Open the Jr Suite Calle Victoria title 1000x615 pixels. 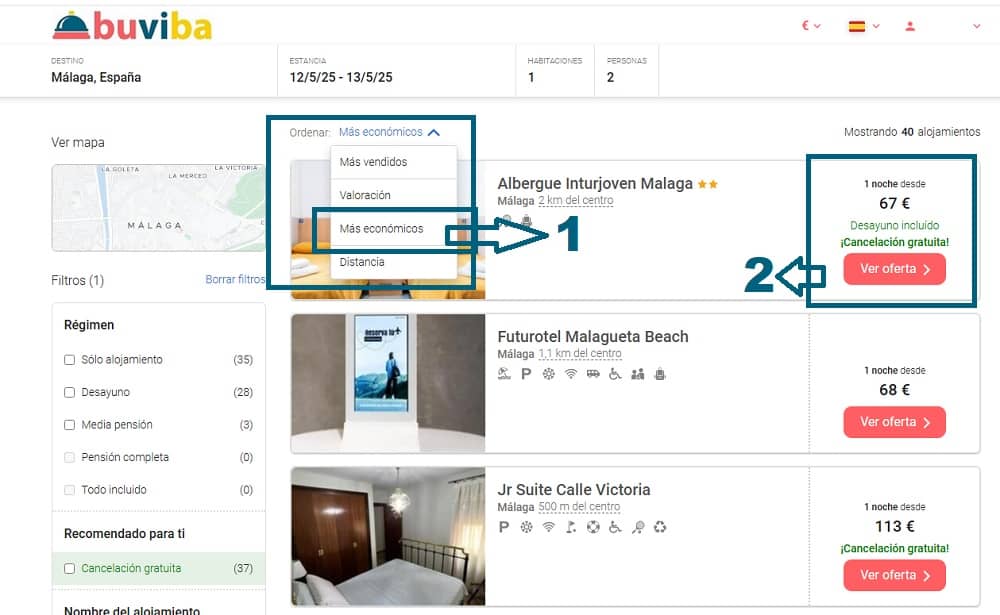574,489
